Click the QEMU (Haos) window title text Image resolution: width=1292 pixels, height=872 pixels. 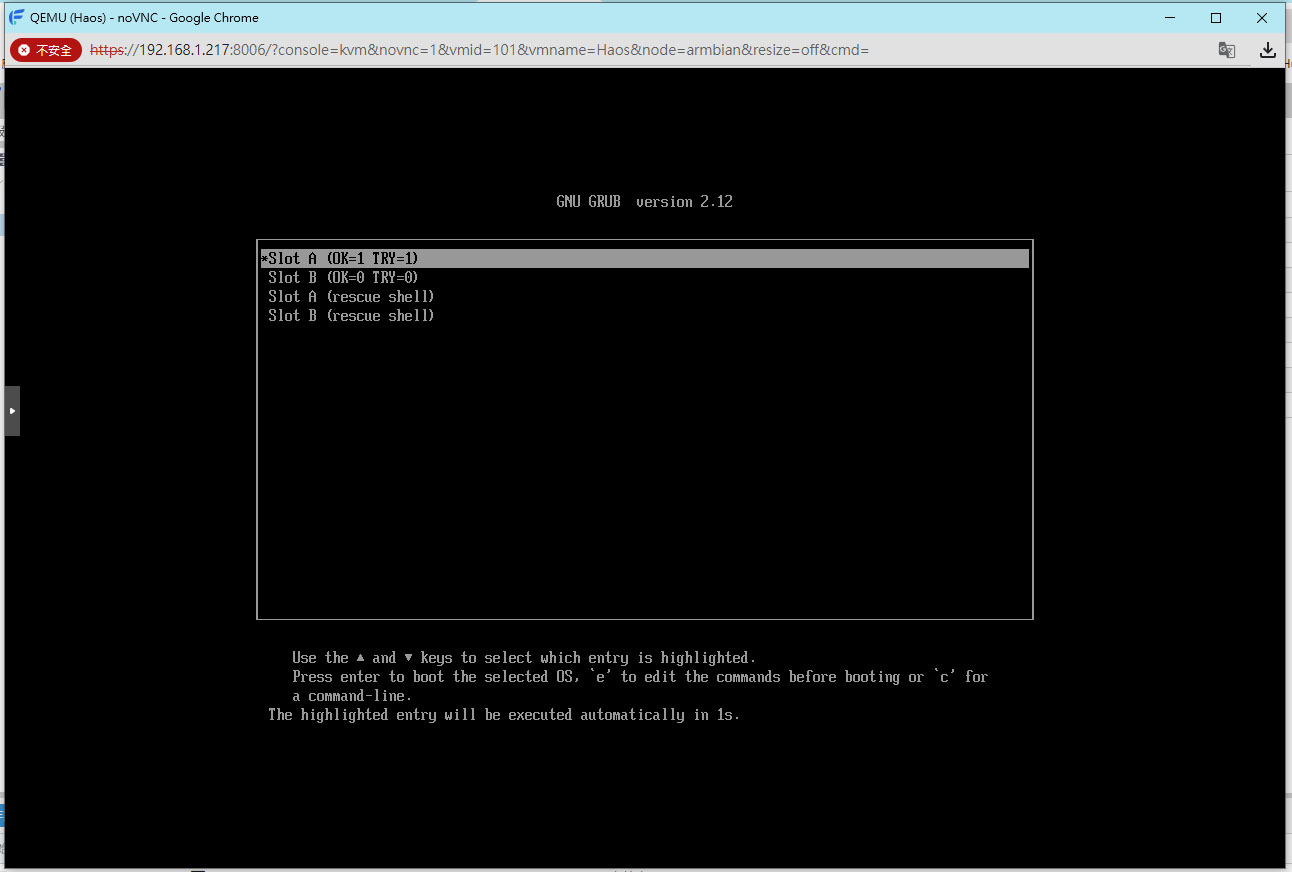coord(144,17)
